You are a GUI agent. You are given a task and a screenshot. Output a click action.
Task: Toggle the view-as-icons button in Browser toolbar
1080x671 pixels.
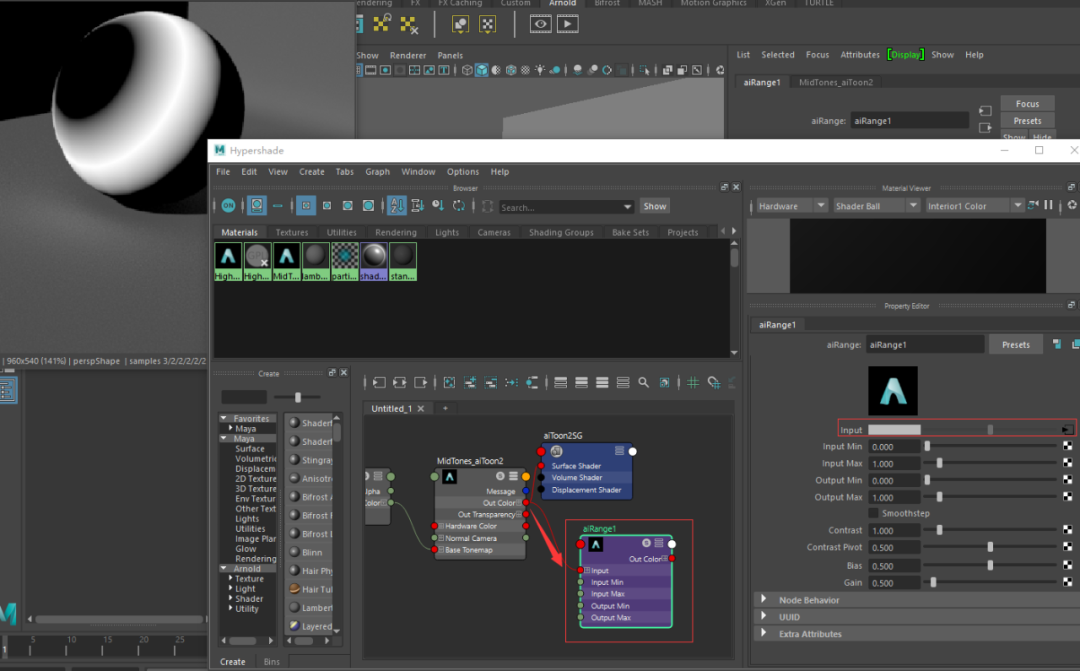pyautogui.click(x=256, y=205)
